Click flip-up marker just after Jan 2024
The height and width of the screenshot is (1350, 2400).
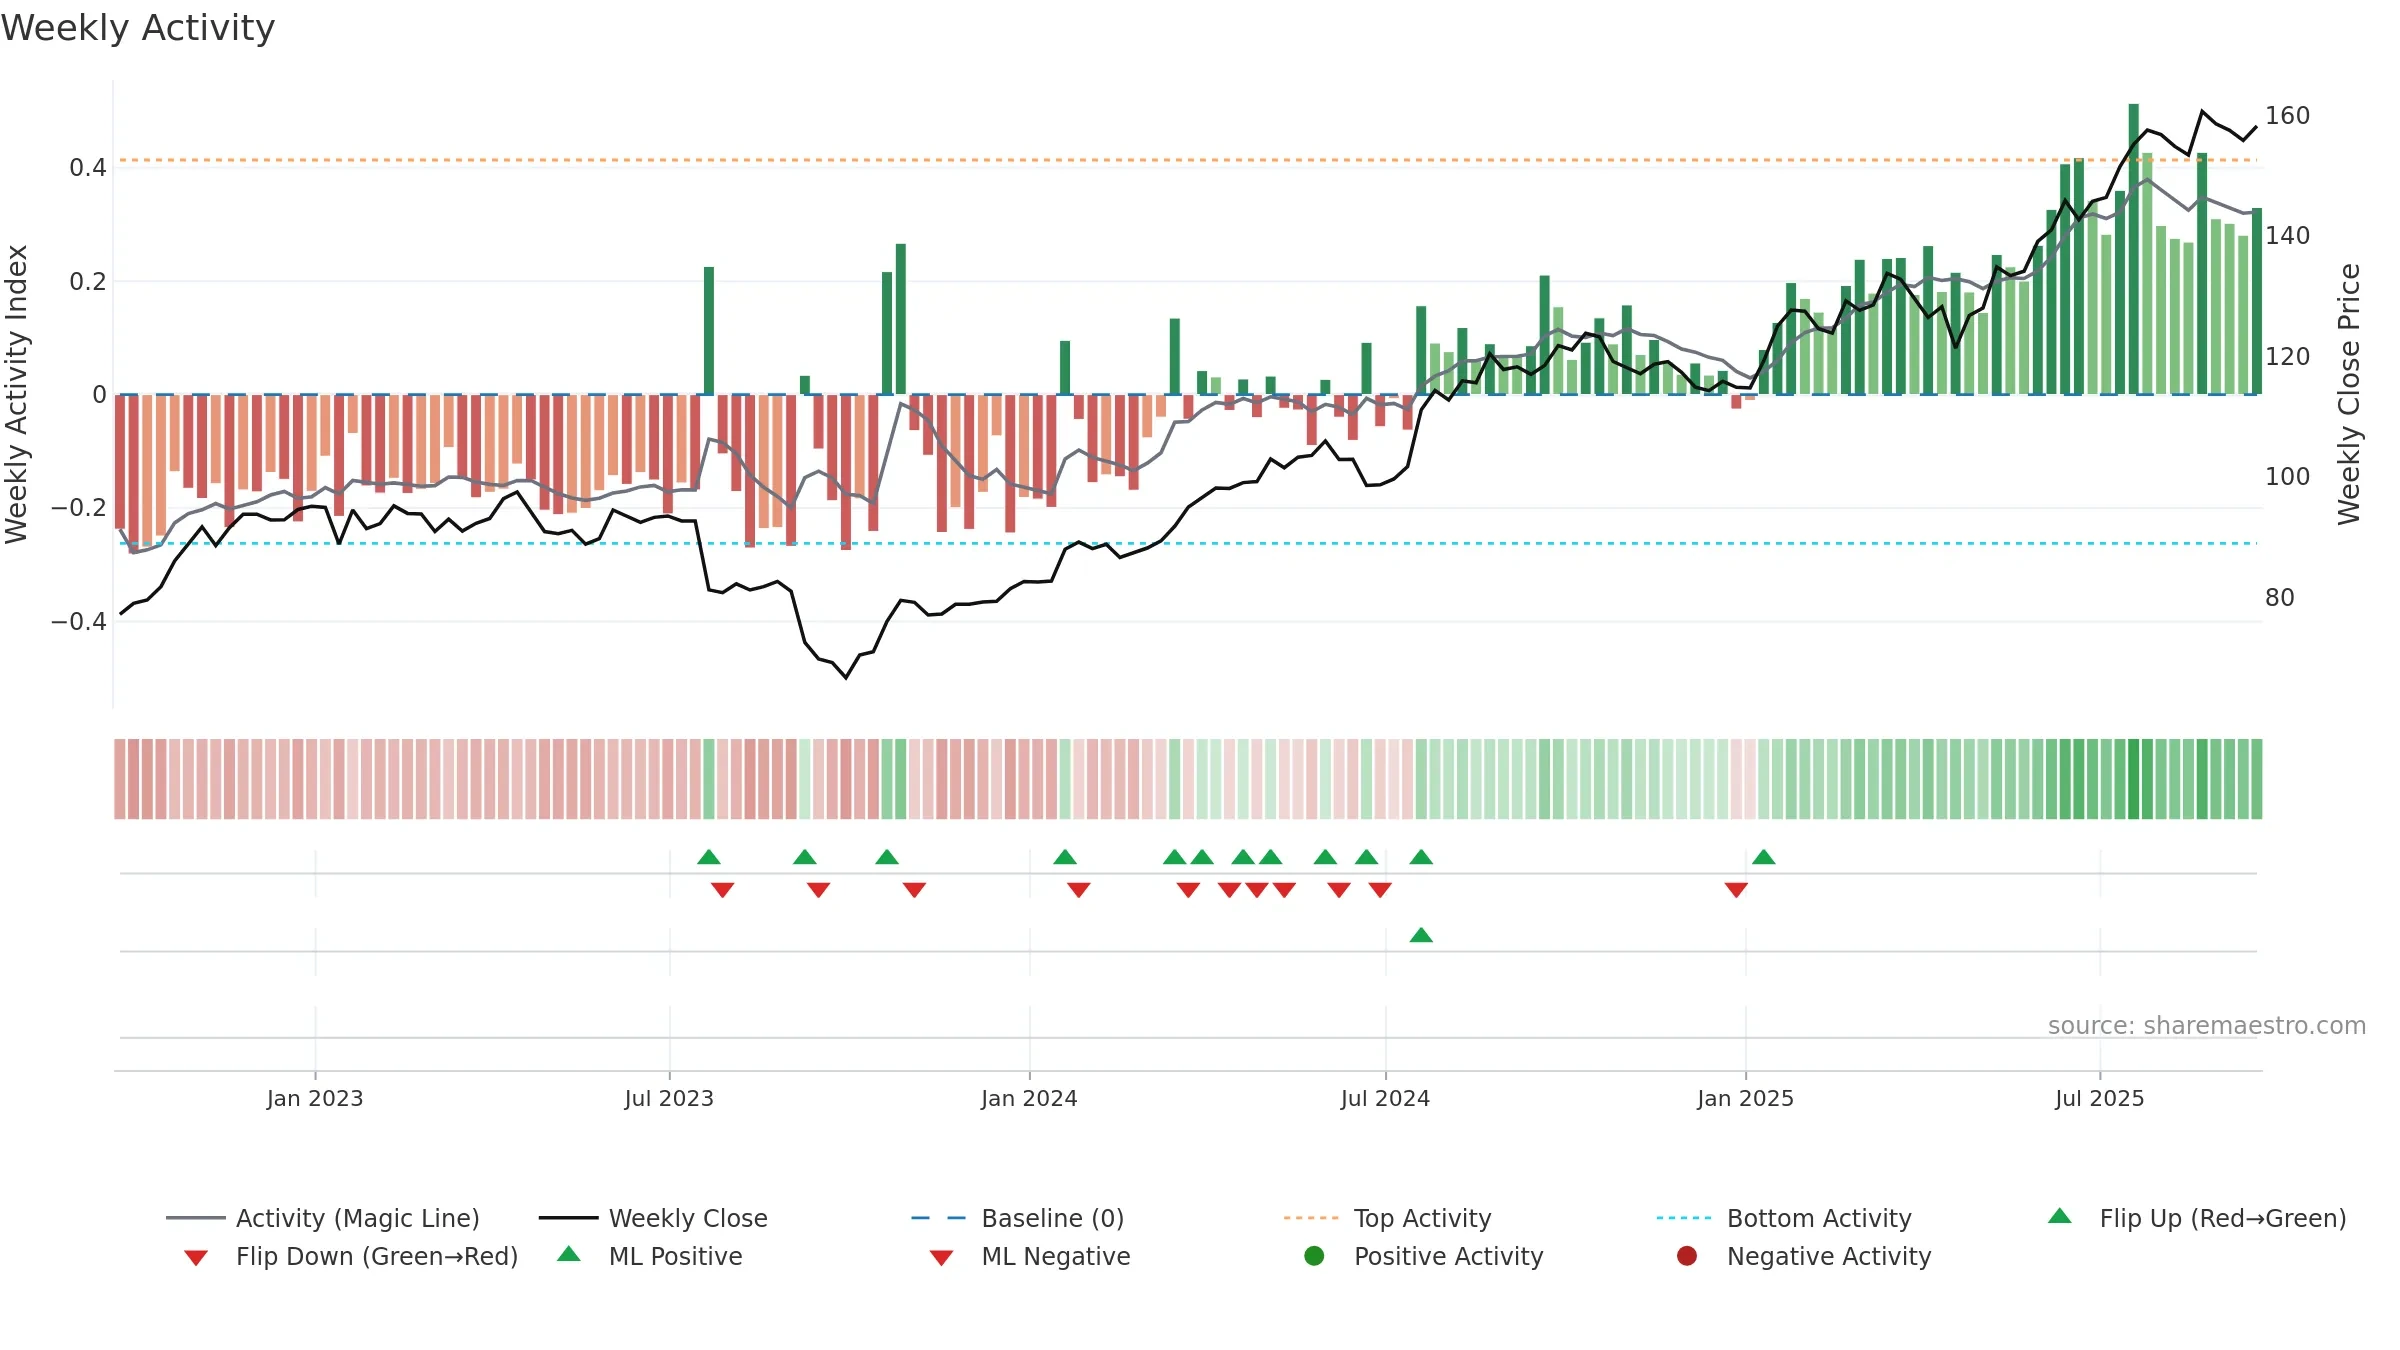(x=1065, y=857)
